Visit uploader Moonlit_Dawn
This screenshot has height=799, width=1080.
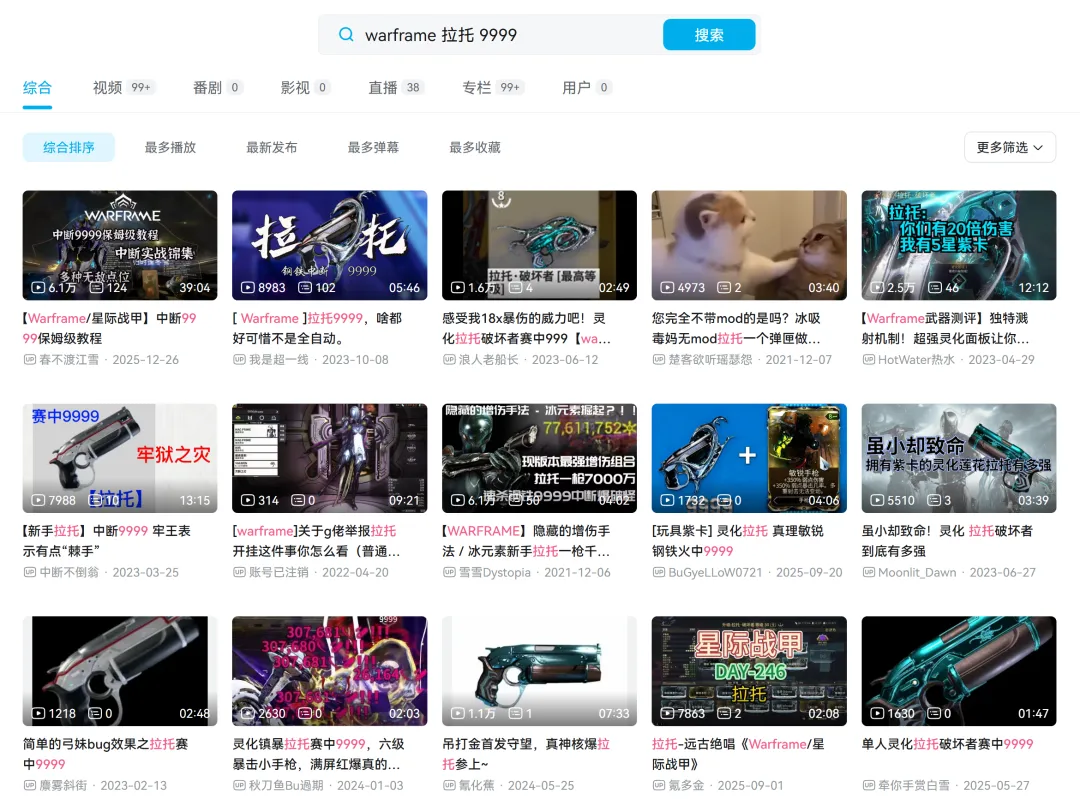click(917, 572)
